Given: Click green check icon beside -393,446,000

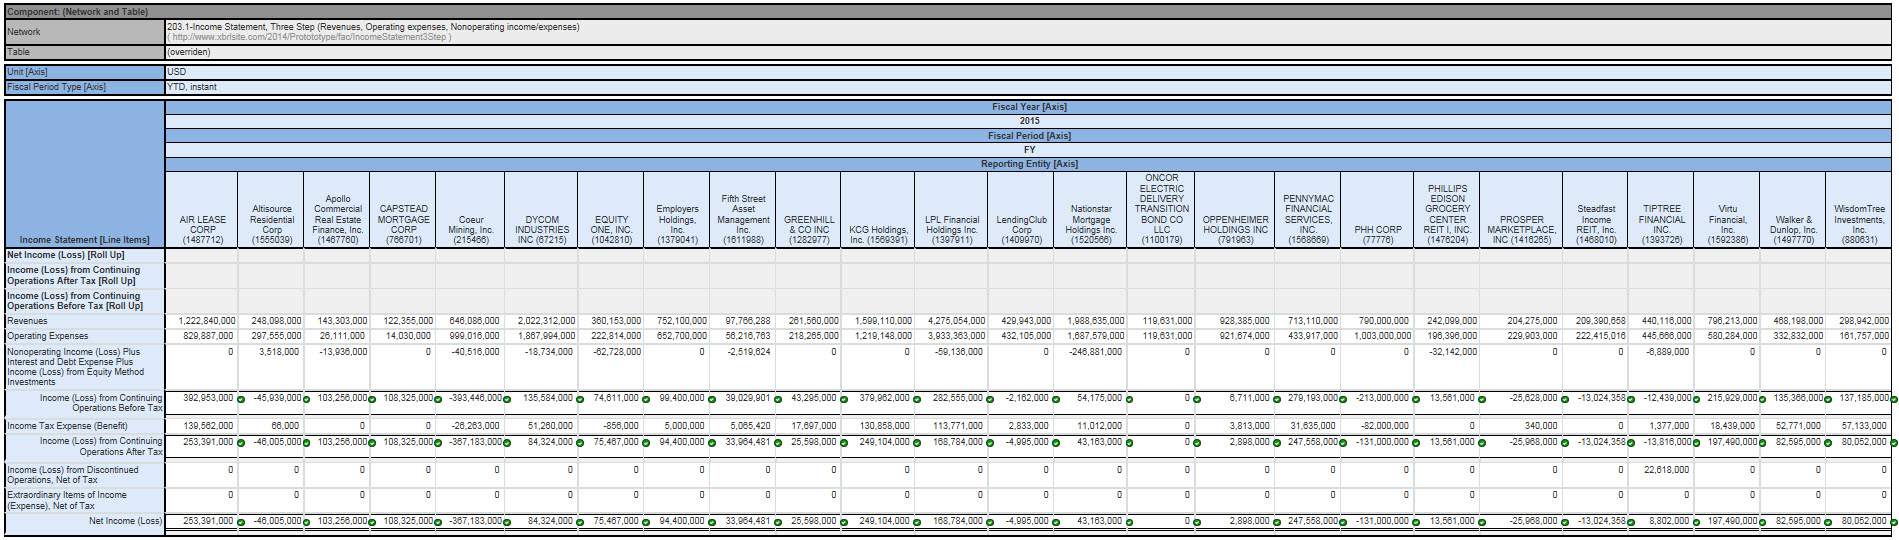Looking at the screenshot, I should tap(507, 399).
